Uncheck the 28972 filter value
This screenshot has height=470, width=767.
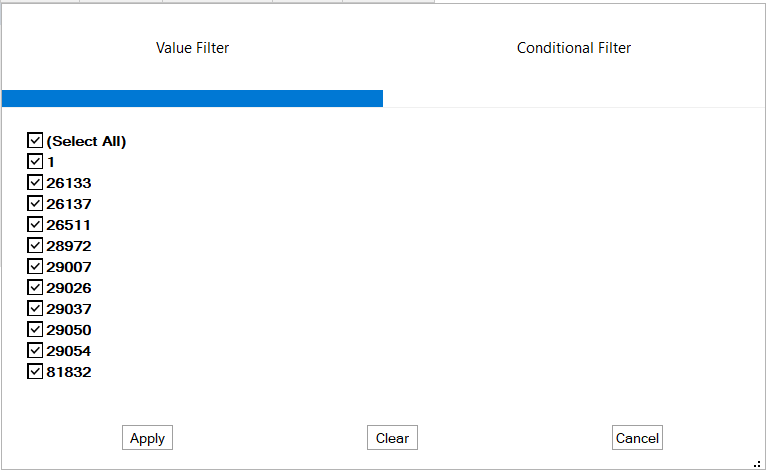click(35, 246)
